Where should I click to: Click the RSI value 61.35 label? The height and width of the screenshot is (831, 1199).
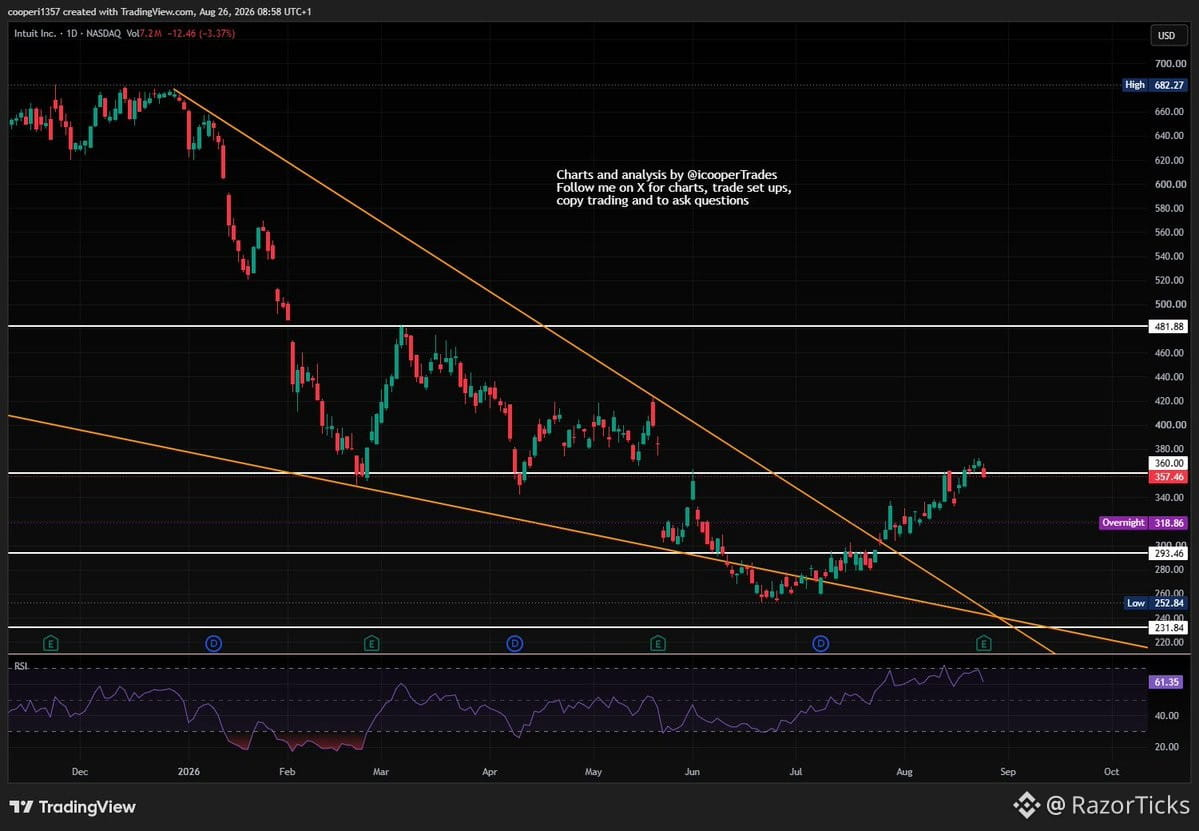click(x=1167, y=682)
